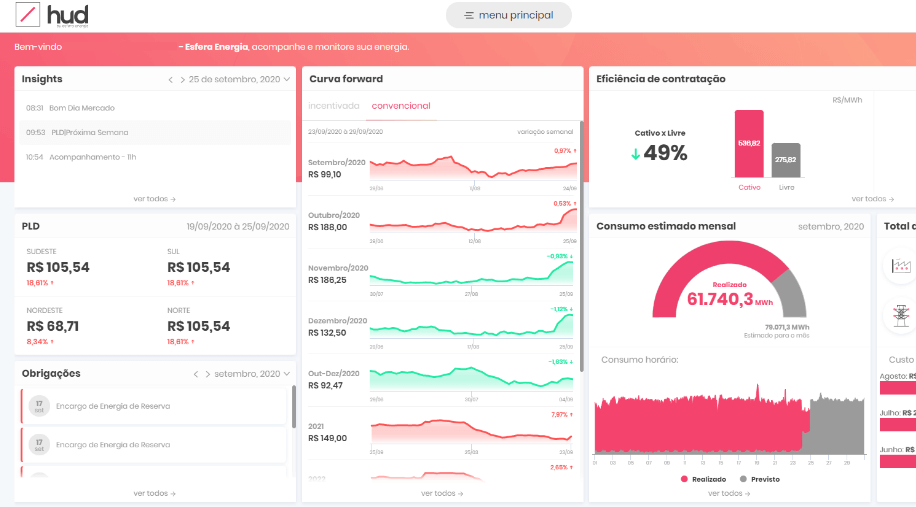Screen dimensions: 916x507
Task: Click the hud logo icon
Action: (x=29, y=15)
